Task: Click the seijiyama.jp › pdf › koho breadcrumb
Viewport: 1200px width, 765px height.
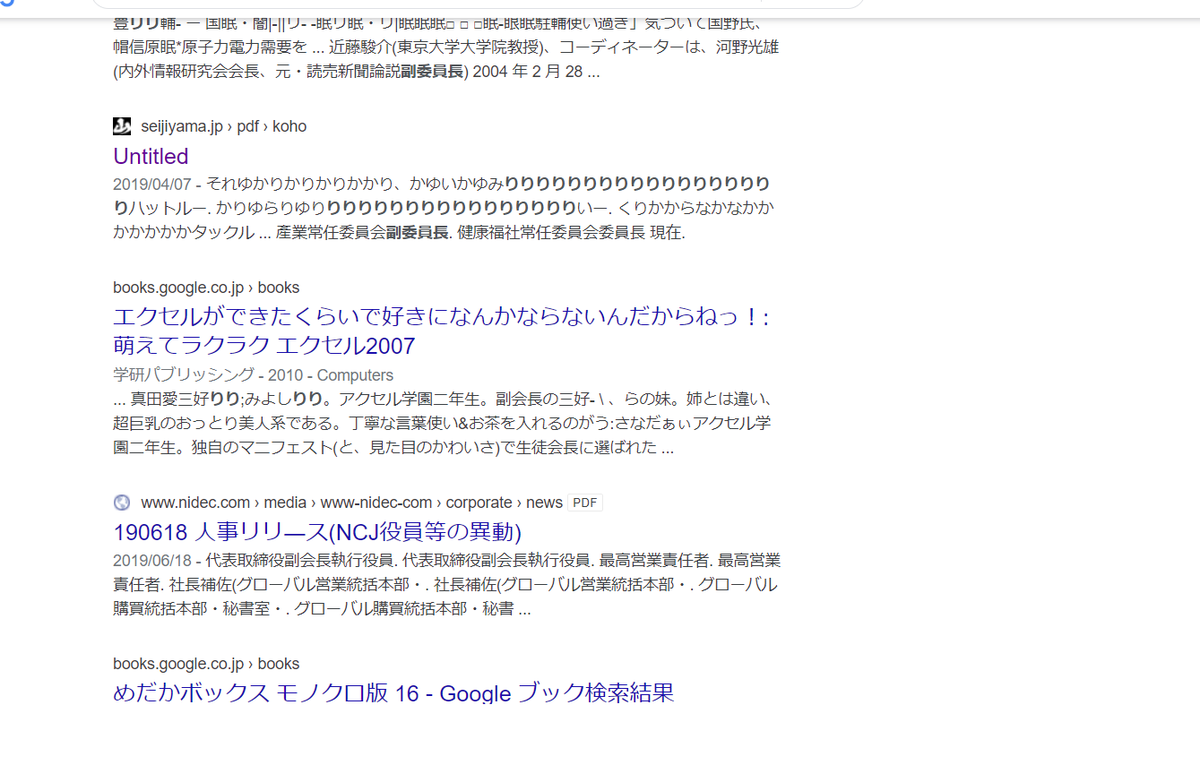Action: (x=224, y=126)
